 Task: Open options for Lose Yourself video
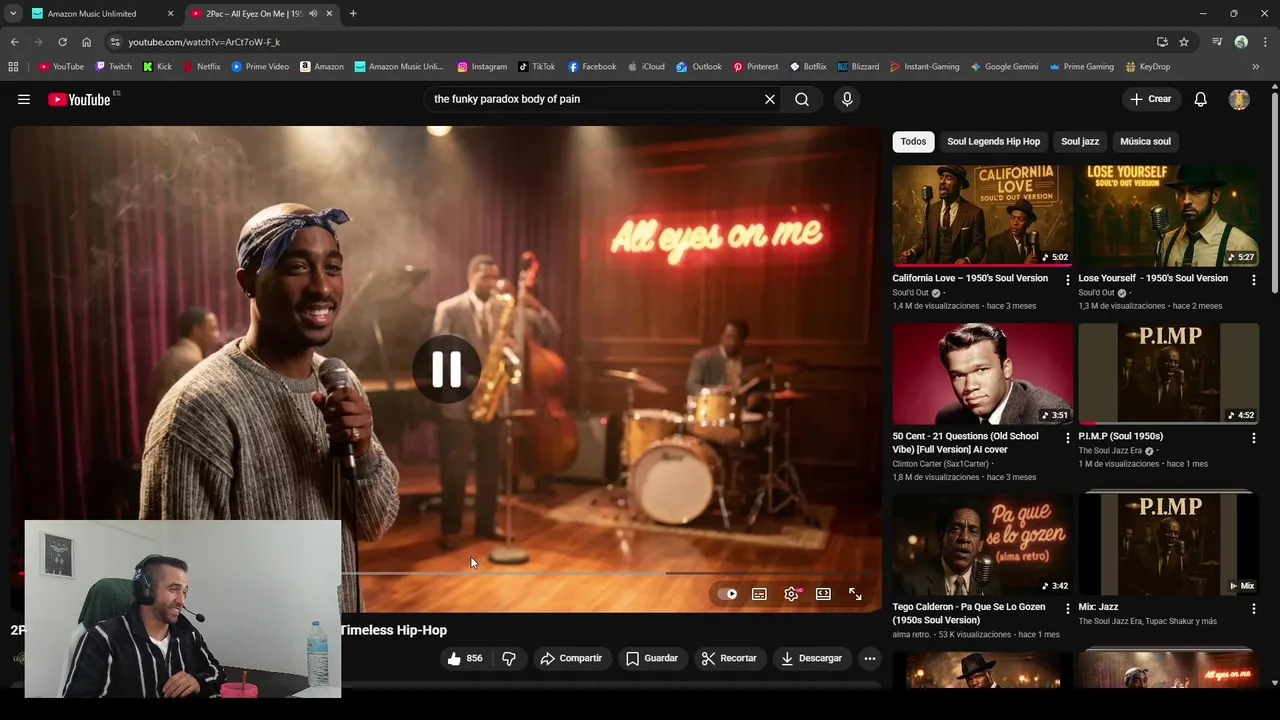pyautogui.click(x=1253, y=280)
